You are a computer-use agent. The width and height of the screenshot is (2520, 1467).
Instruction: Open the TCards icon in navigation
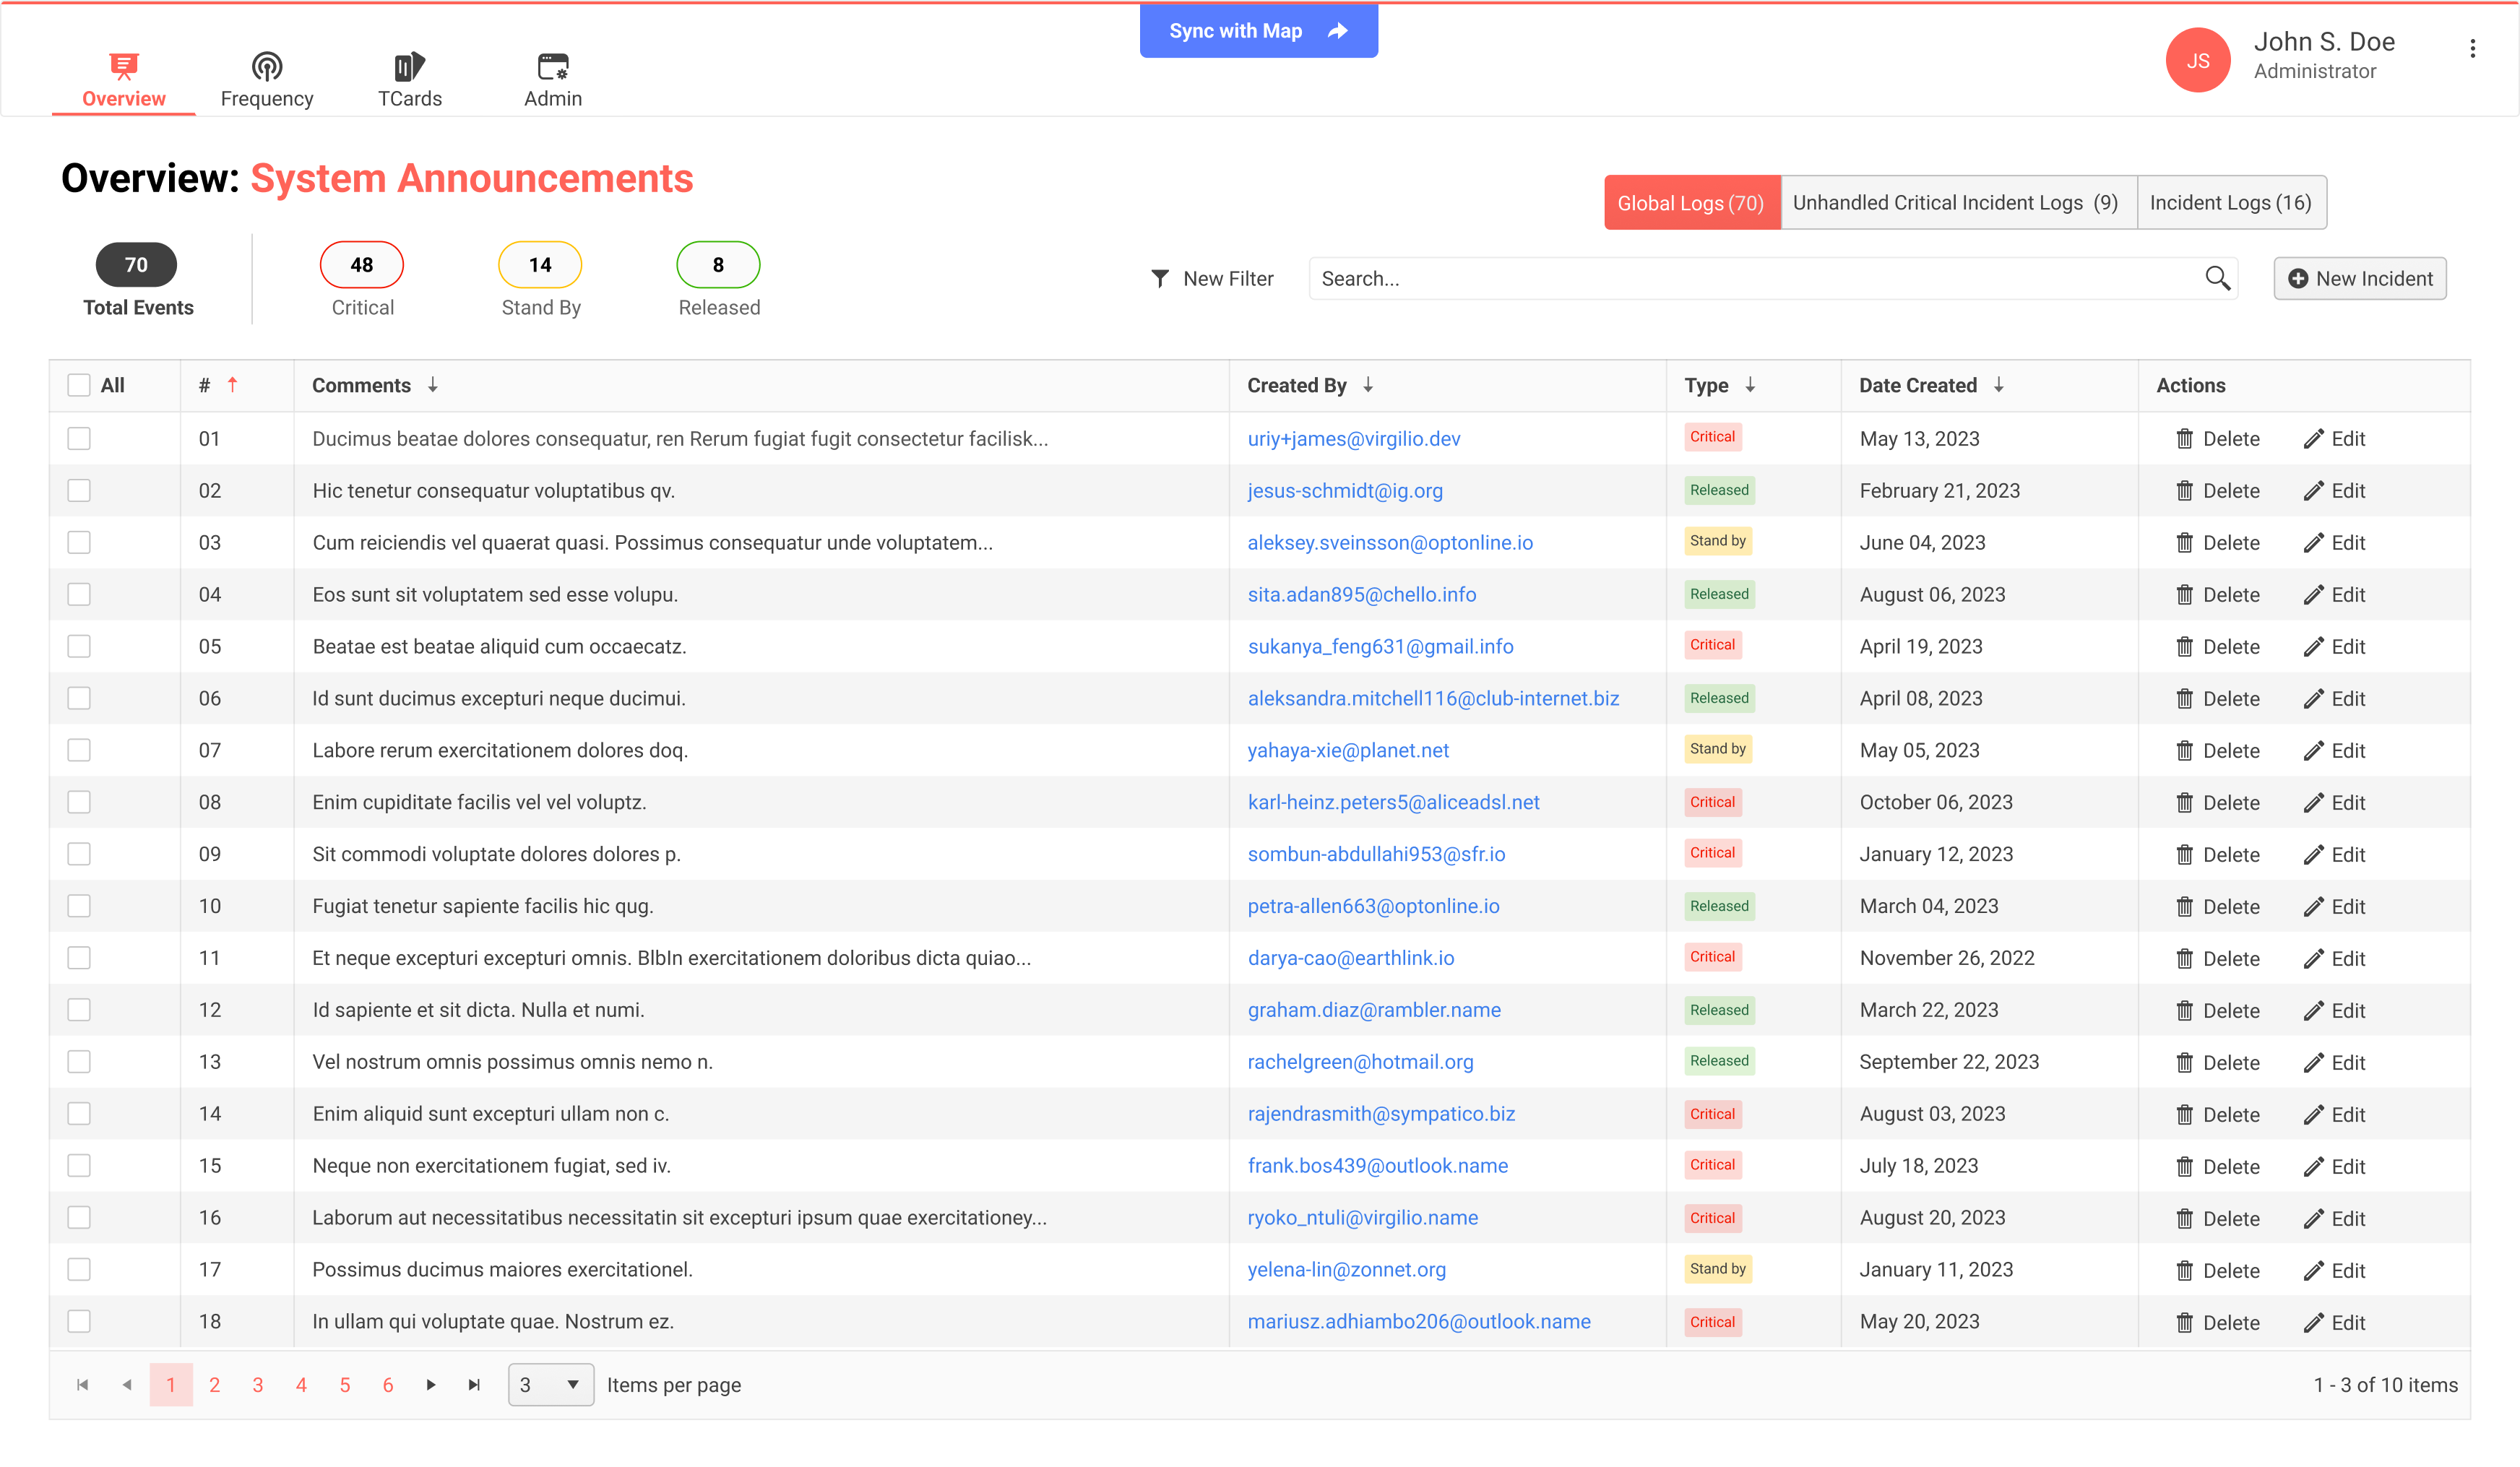click(x=409, y=67)
